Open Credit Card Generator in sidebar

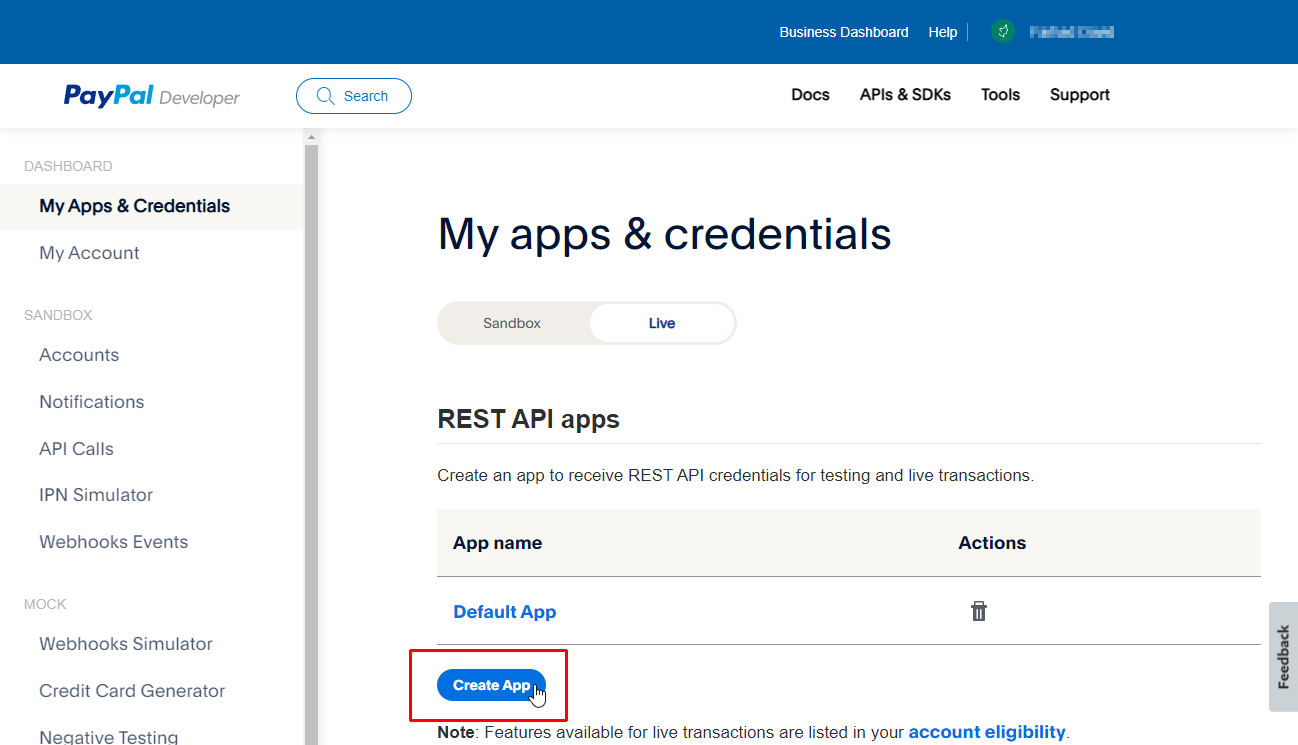(x=132, y=691)
